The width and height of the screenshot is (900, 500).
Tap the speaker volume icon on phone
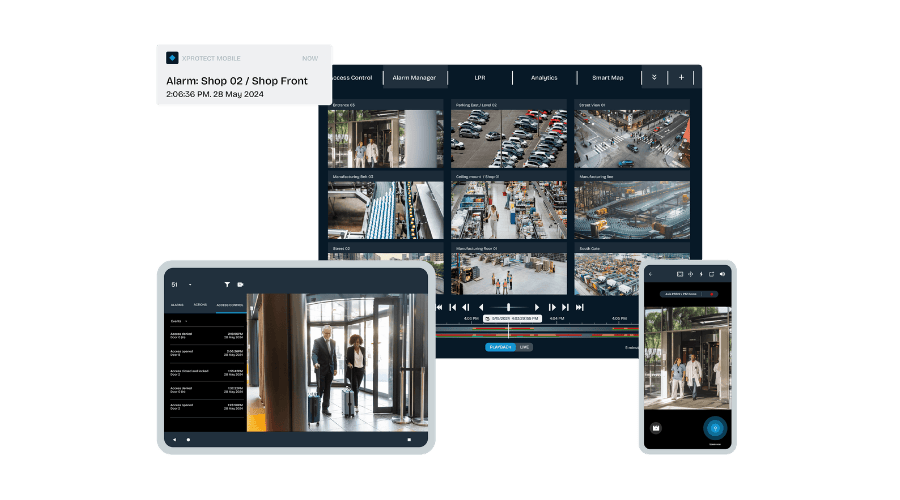723,273
